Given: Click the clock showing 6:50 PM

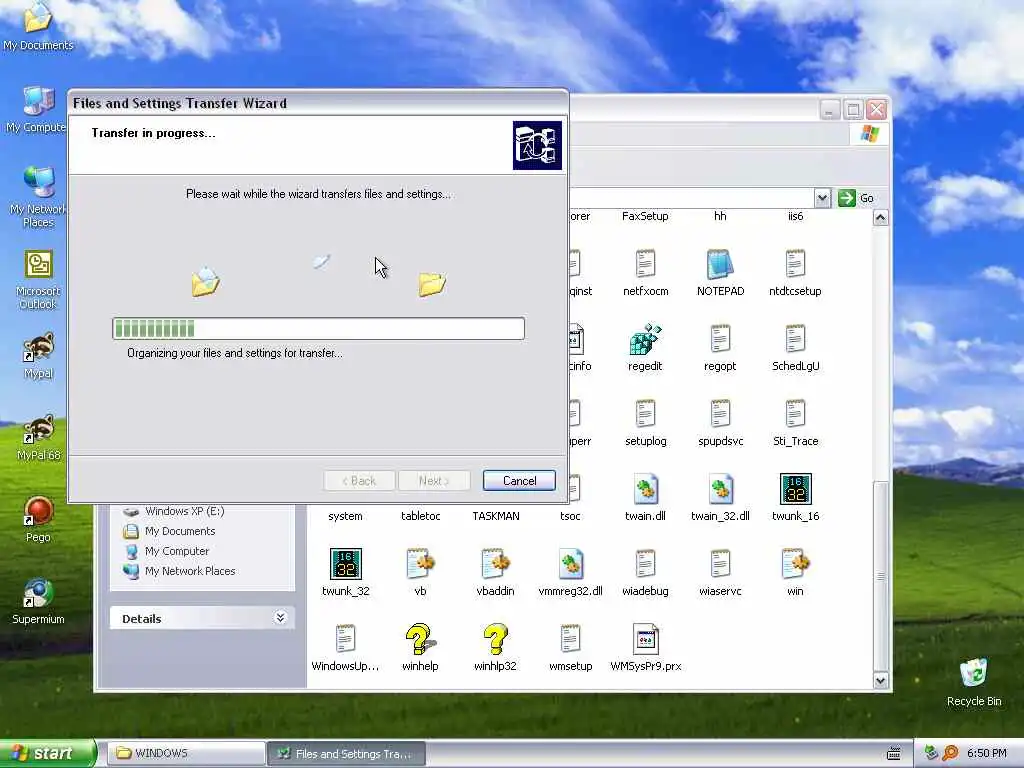Looking at the screenshot, I should [x=986, y=753].
